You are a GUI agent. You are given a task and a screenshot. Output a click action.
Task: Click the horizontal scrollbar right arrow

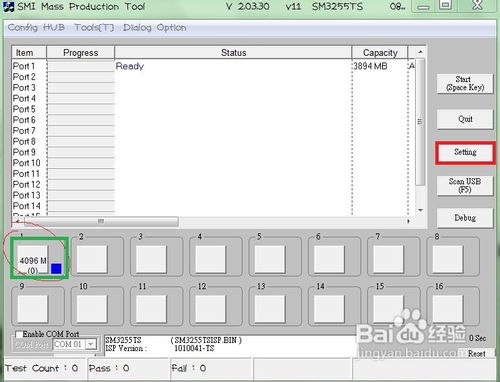coord(409,221)
